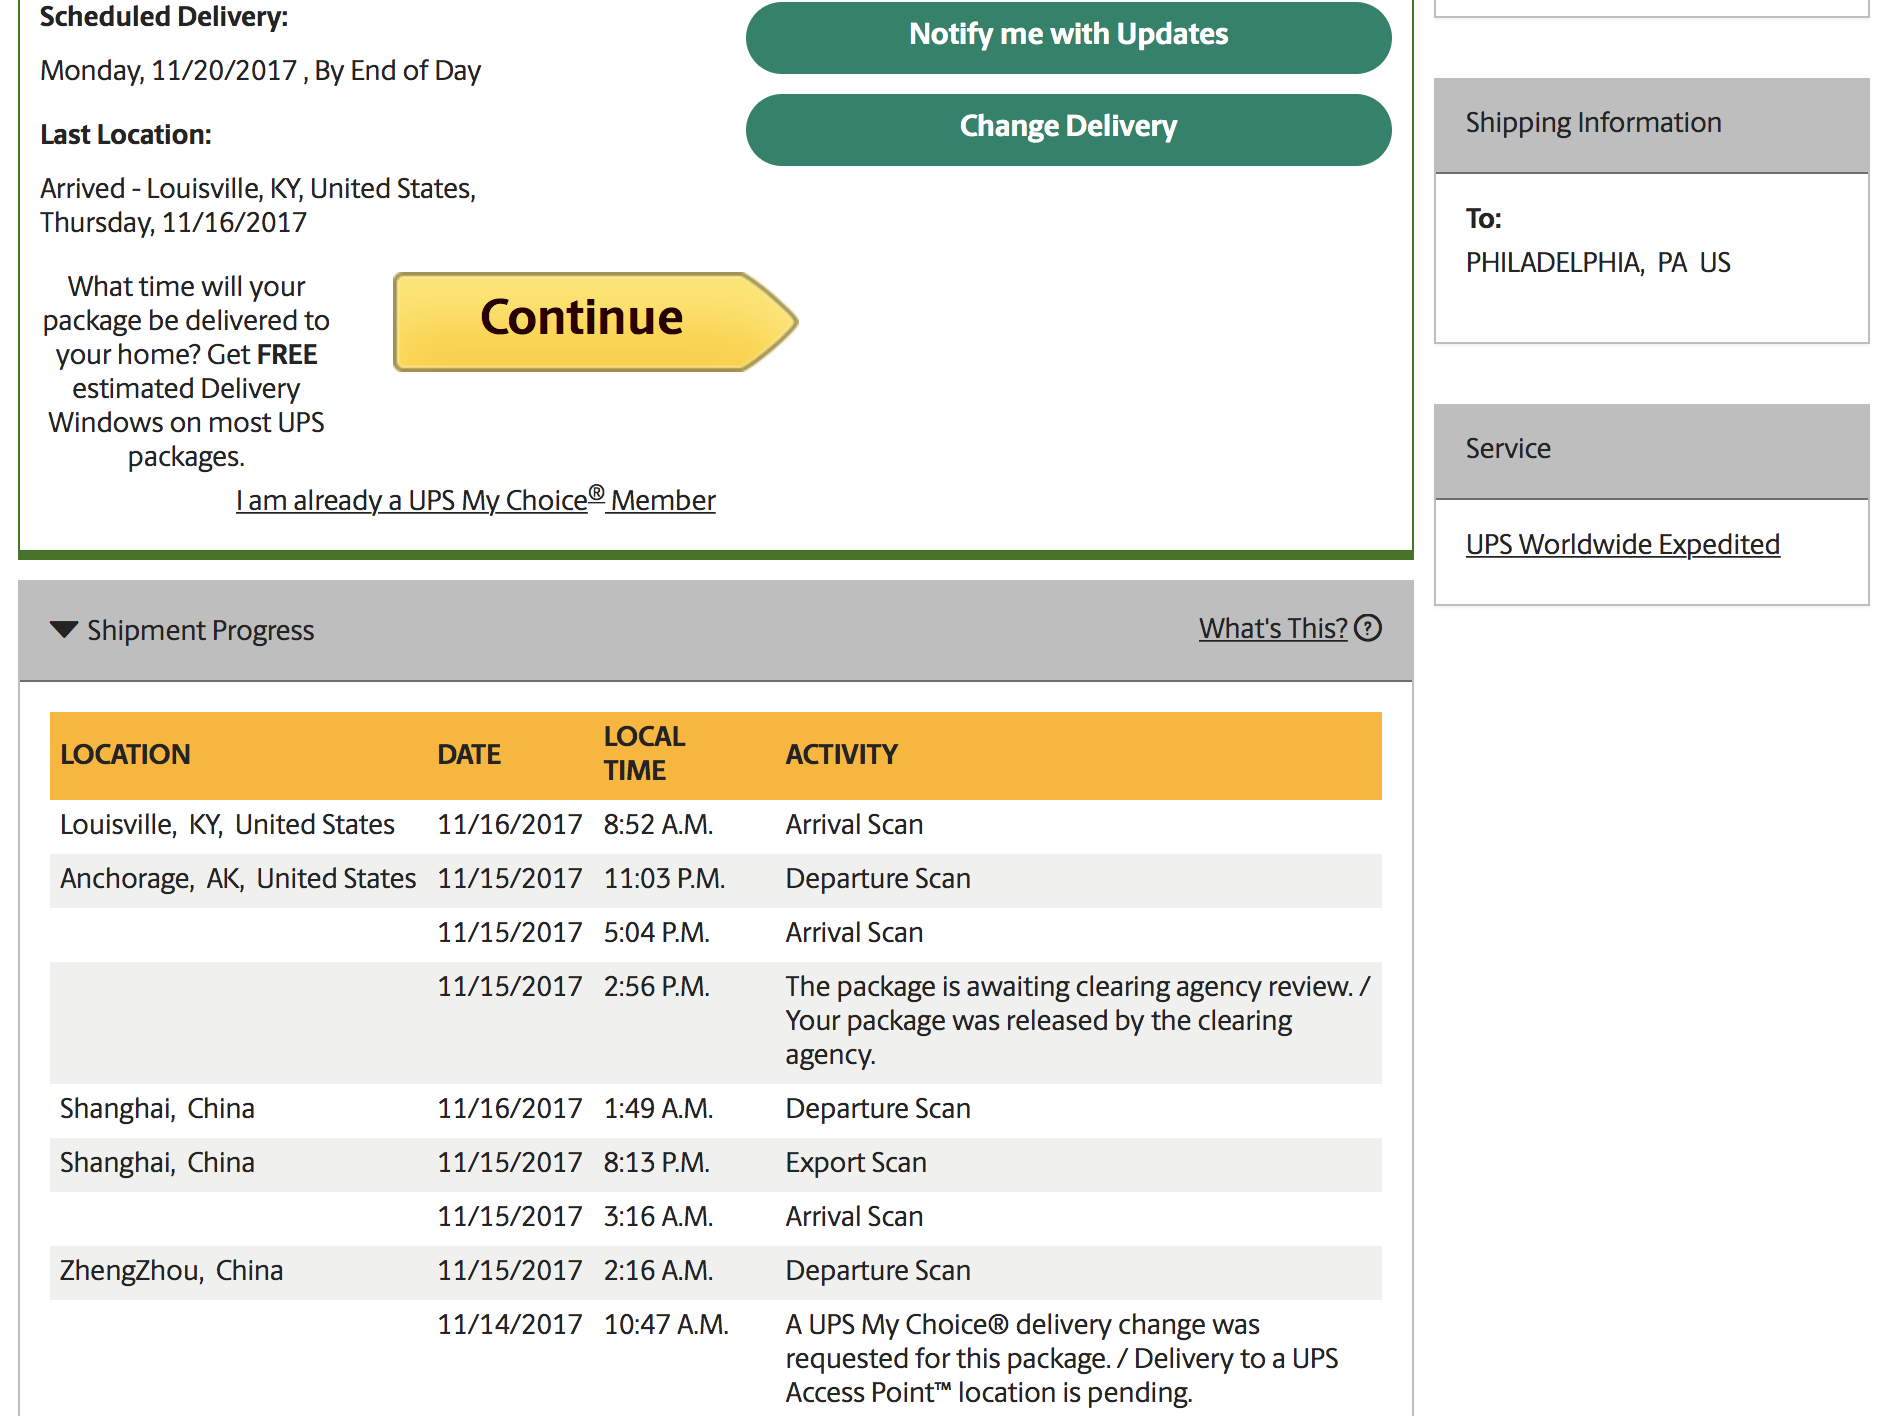Click the Departure Scan cell for ZhengZhou
1881x1416 pixels.
point(878,1270)
